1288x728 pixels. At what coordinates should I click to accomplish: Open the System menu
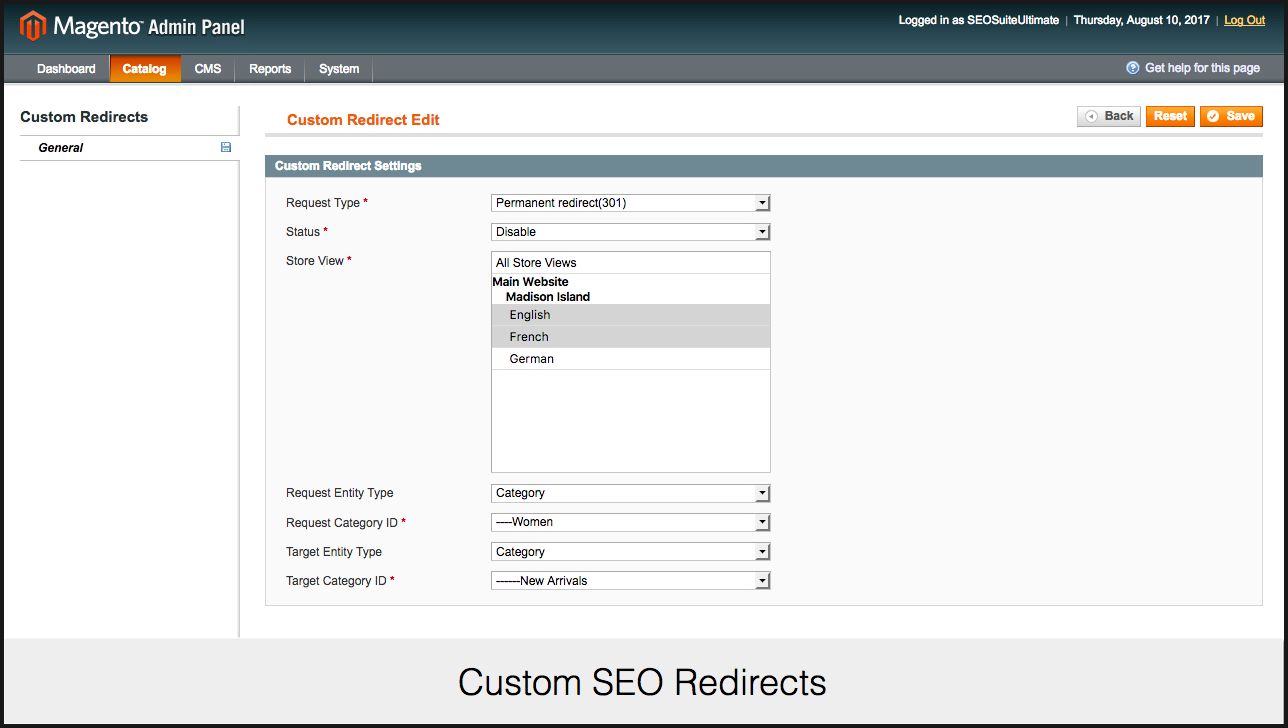click(x=339, y=69)
